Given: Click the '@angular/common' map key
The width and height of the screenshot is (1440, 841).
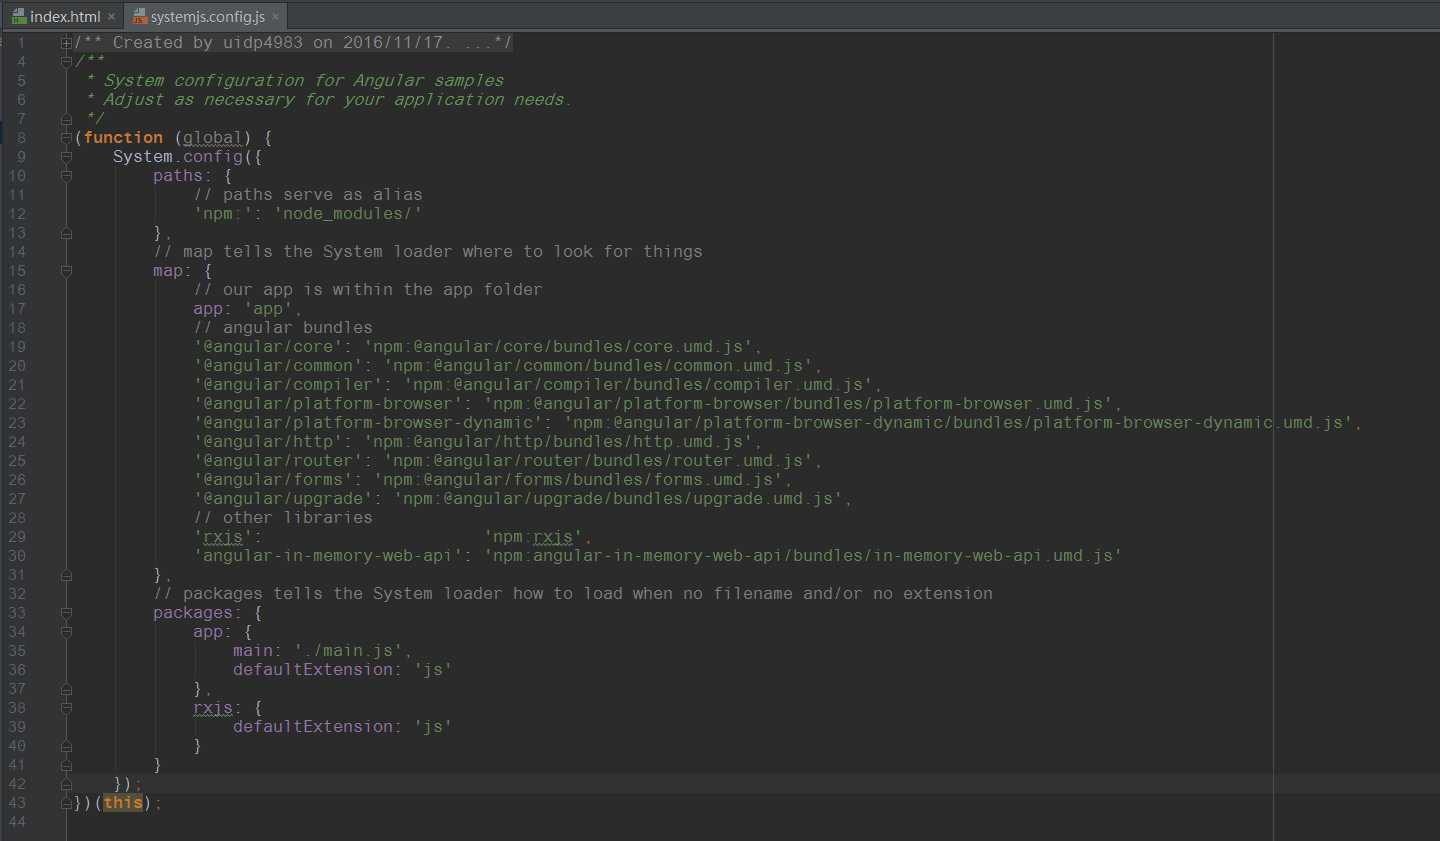Looking at the screenshot, I should click(x=278, y=366).
